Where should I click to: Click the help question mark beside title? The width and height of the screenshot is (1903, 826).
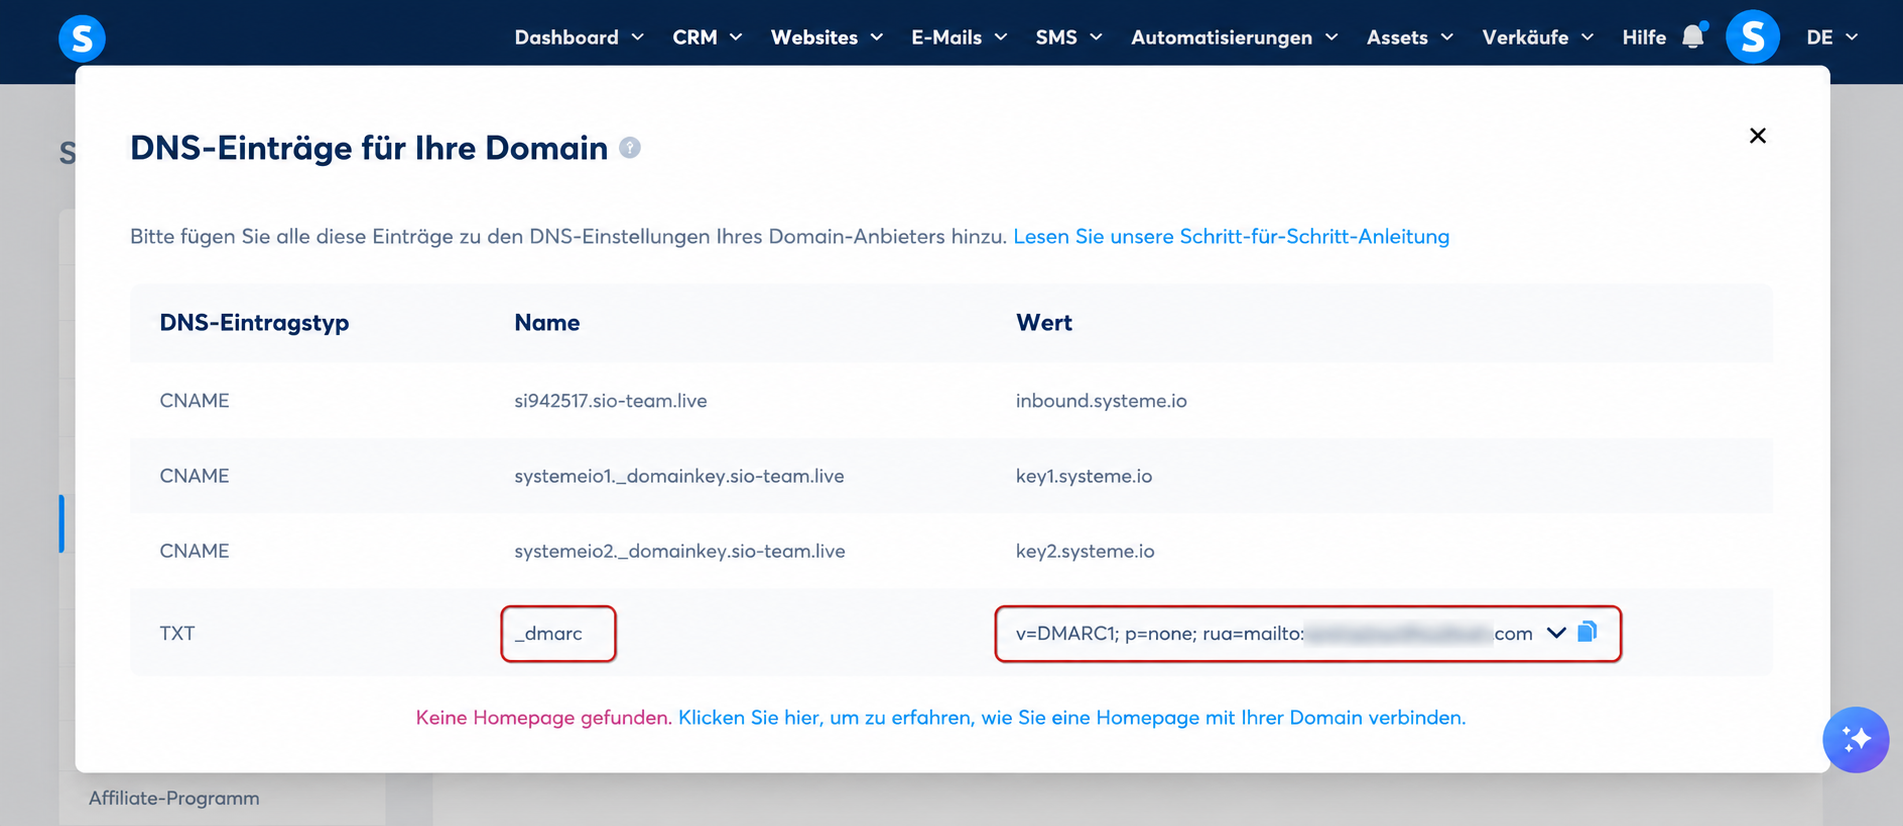coord(630,148)
